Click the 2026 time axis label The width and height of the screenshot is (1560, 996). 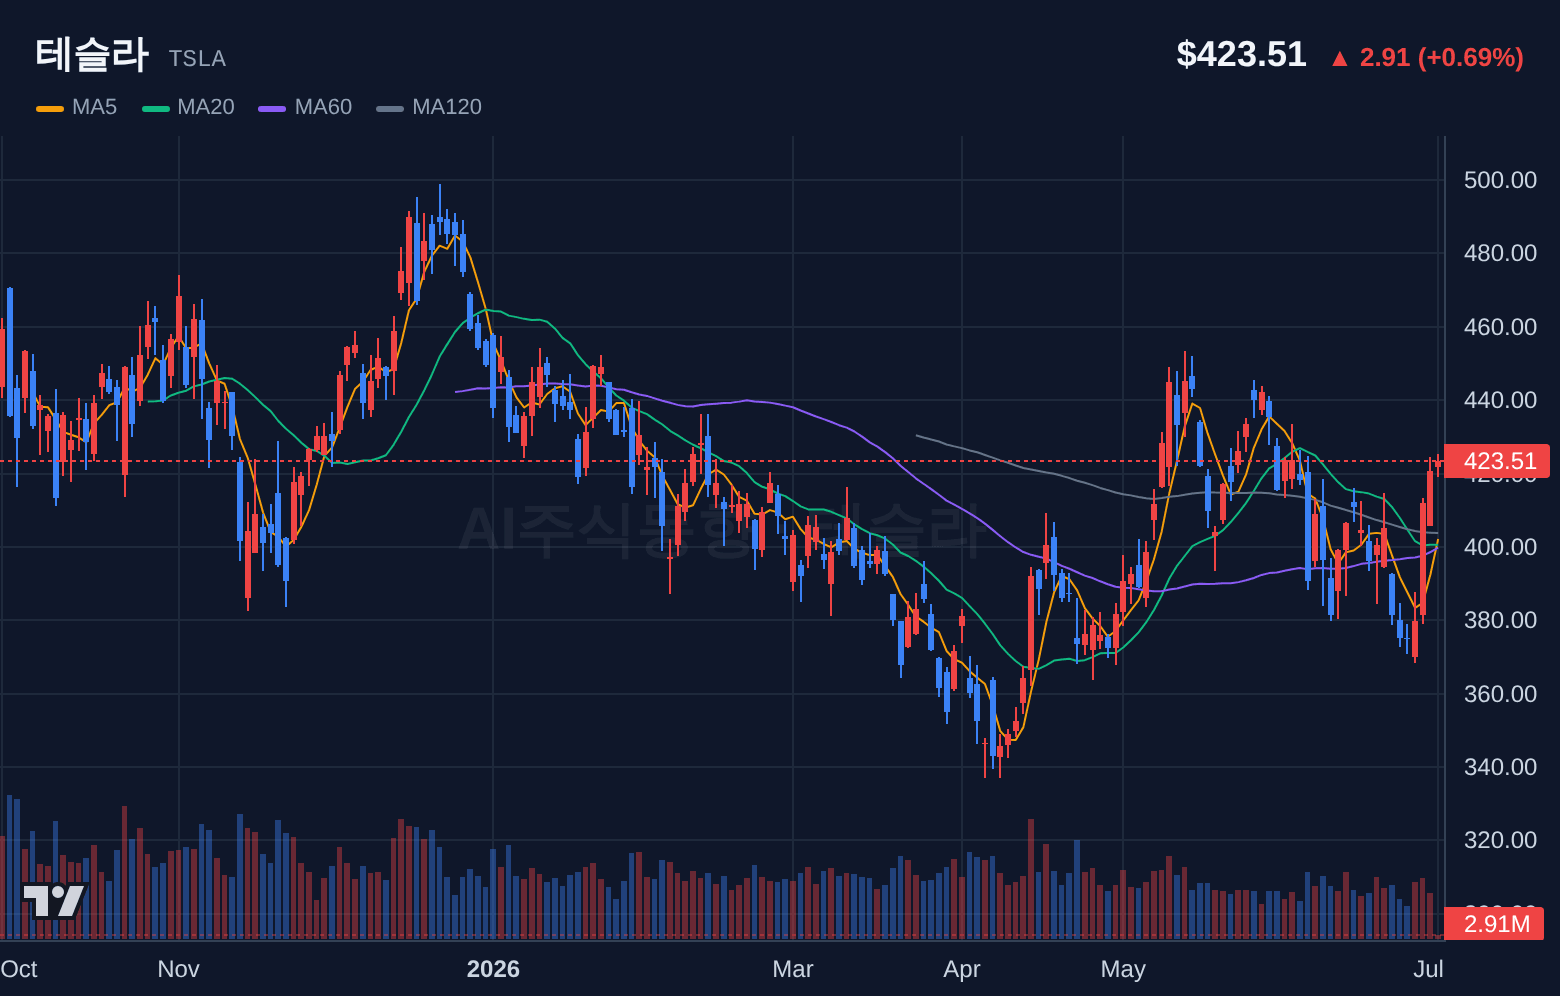coord(493,969)
